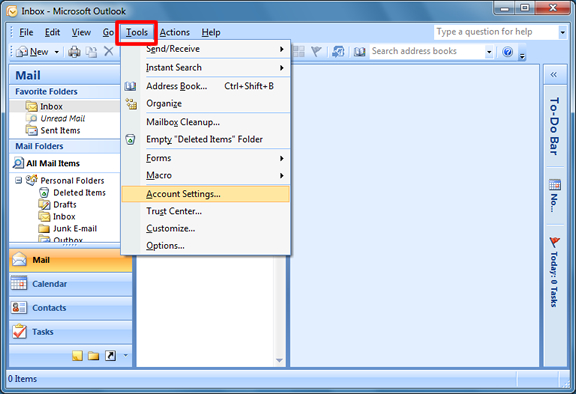Click the calendar icon on the To-Do Bar
This screenshot has width=576, height=394.
click(x=555, y=184)
